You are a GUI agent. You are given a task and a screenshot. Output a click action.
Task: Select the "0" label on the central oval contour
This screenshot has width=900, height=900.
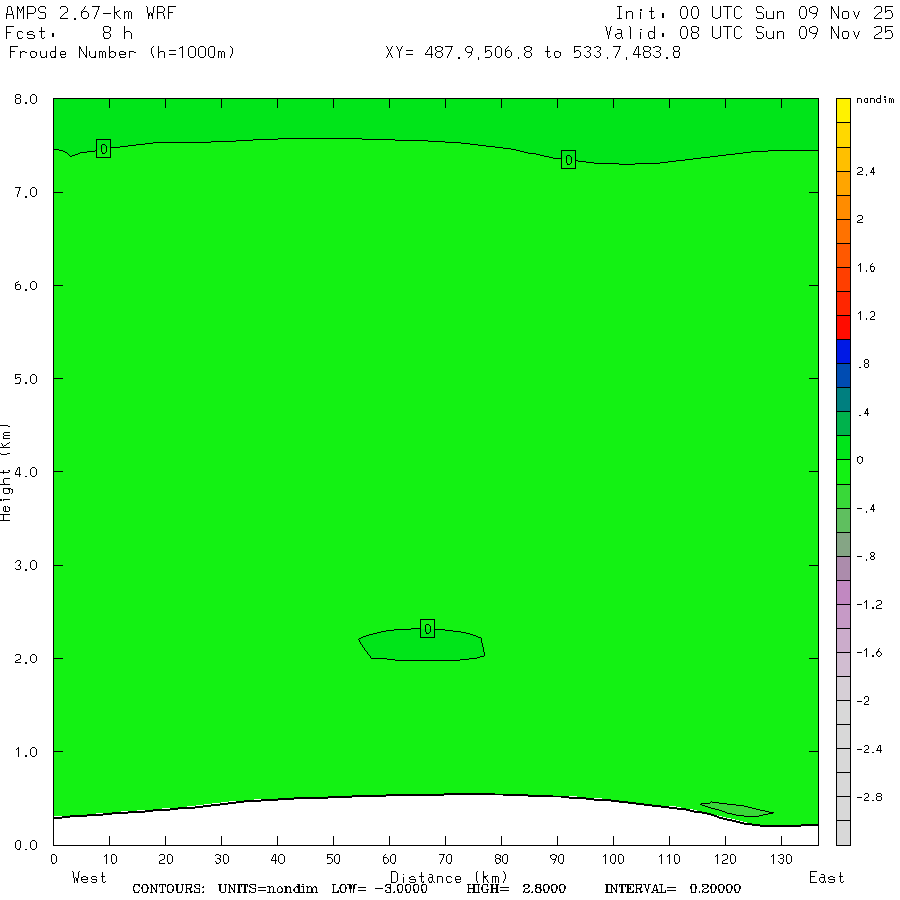click(x=427, y=629)
